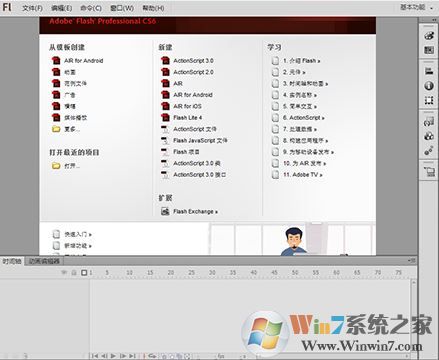Choose the 动画 template category
Screen dimensions: 439x360
[x=70, y=72]
